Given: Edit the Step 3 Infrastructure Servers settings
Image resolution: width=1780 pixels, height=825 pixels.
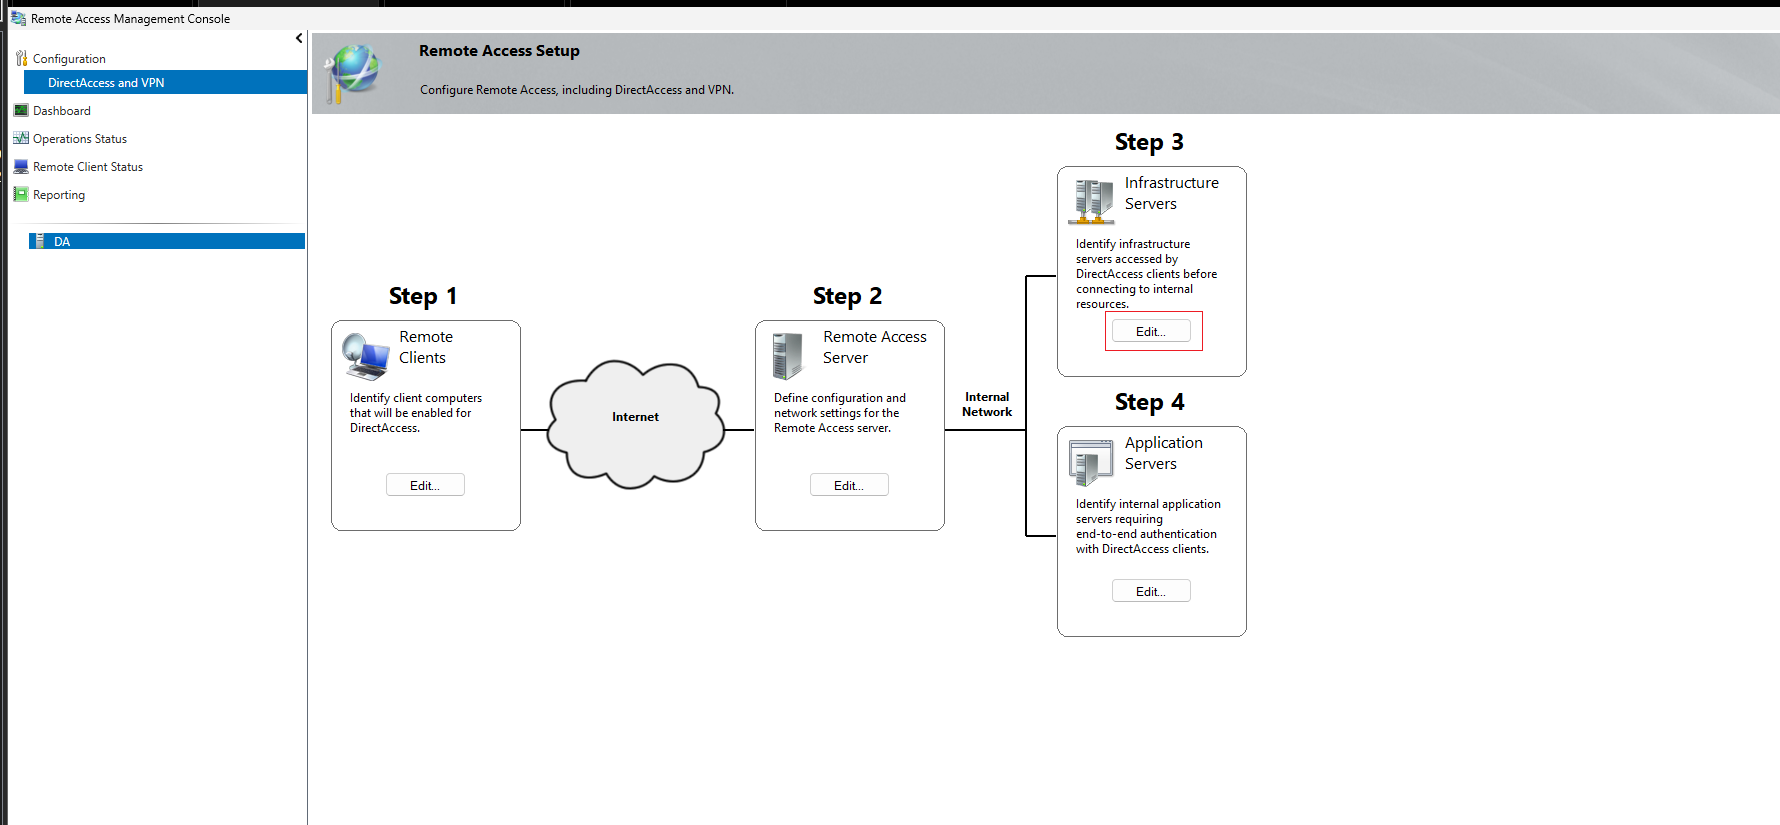Looking at the screenshot, I should (1151, 331).
